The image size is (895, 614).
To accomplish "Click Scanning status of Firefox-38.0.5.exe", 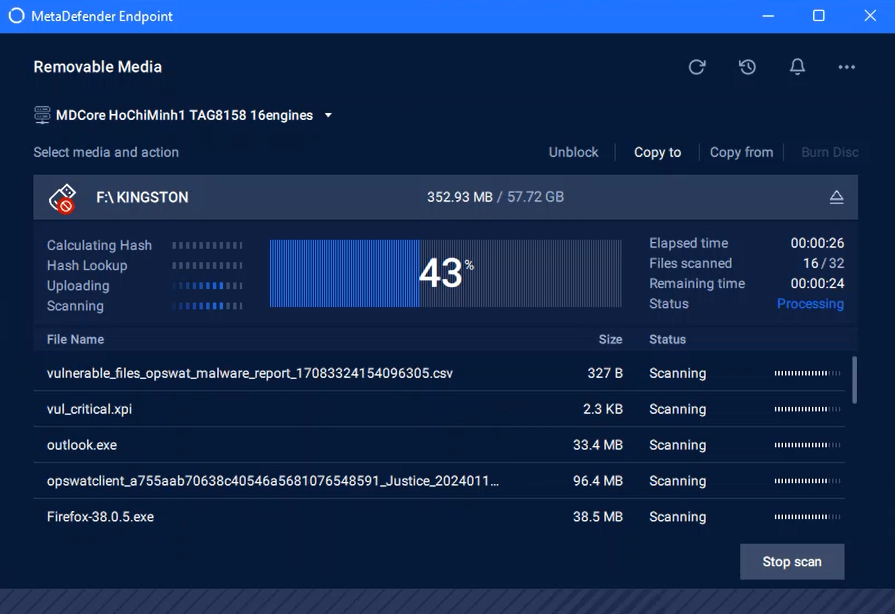I will [678, 517].
